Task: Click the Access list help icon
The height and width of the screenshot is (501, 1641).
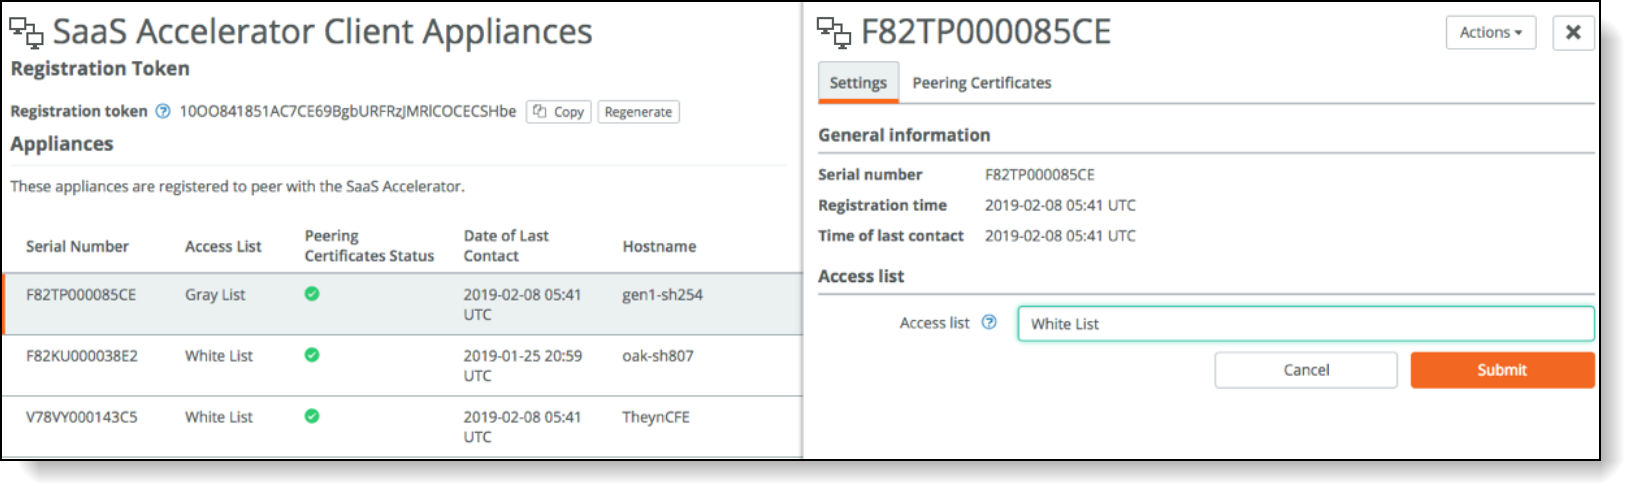Action: tap(989, 322)
